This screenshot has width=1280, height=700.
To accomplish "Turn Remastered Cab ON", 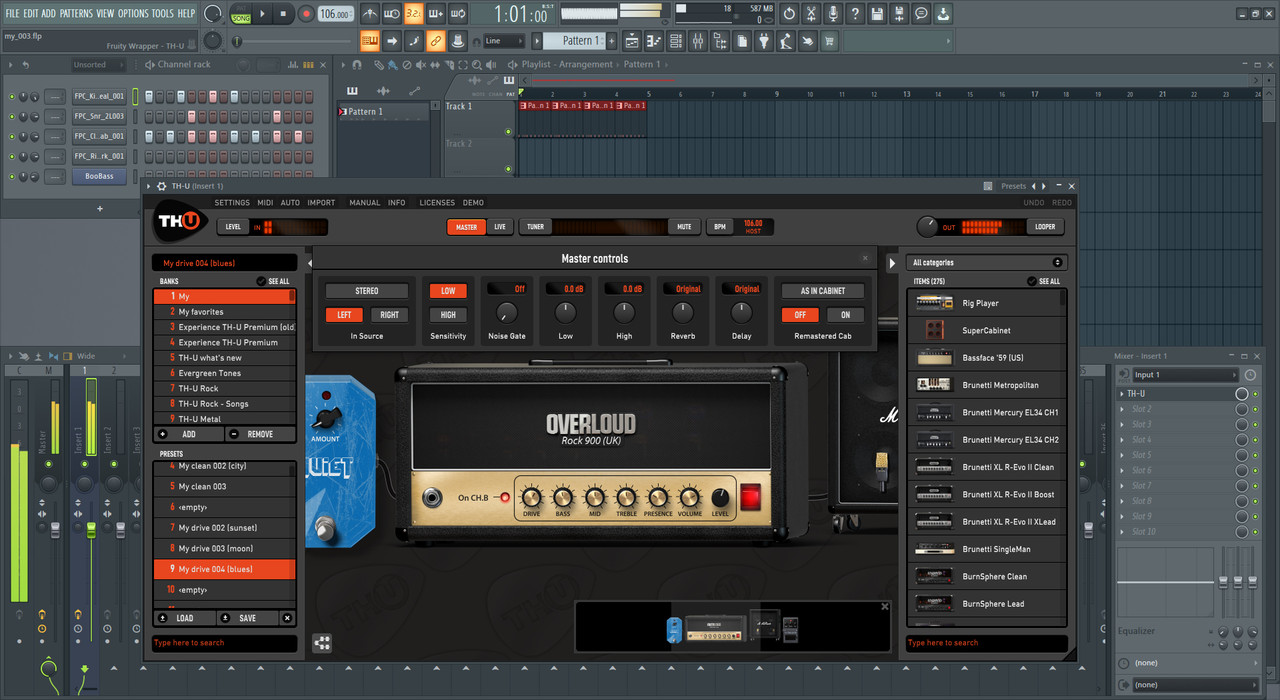I will point(846,315).
